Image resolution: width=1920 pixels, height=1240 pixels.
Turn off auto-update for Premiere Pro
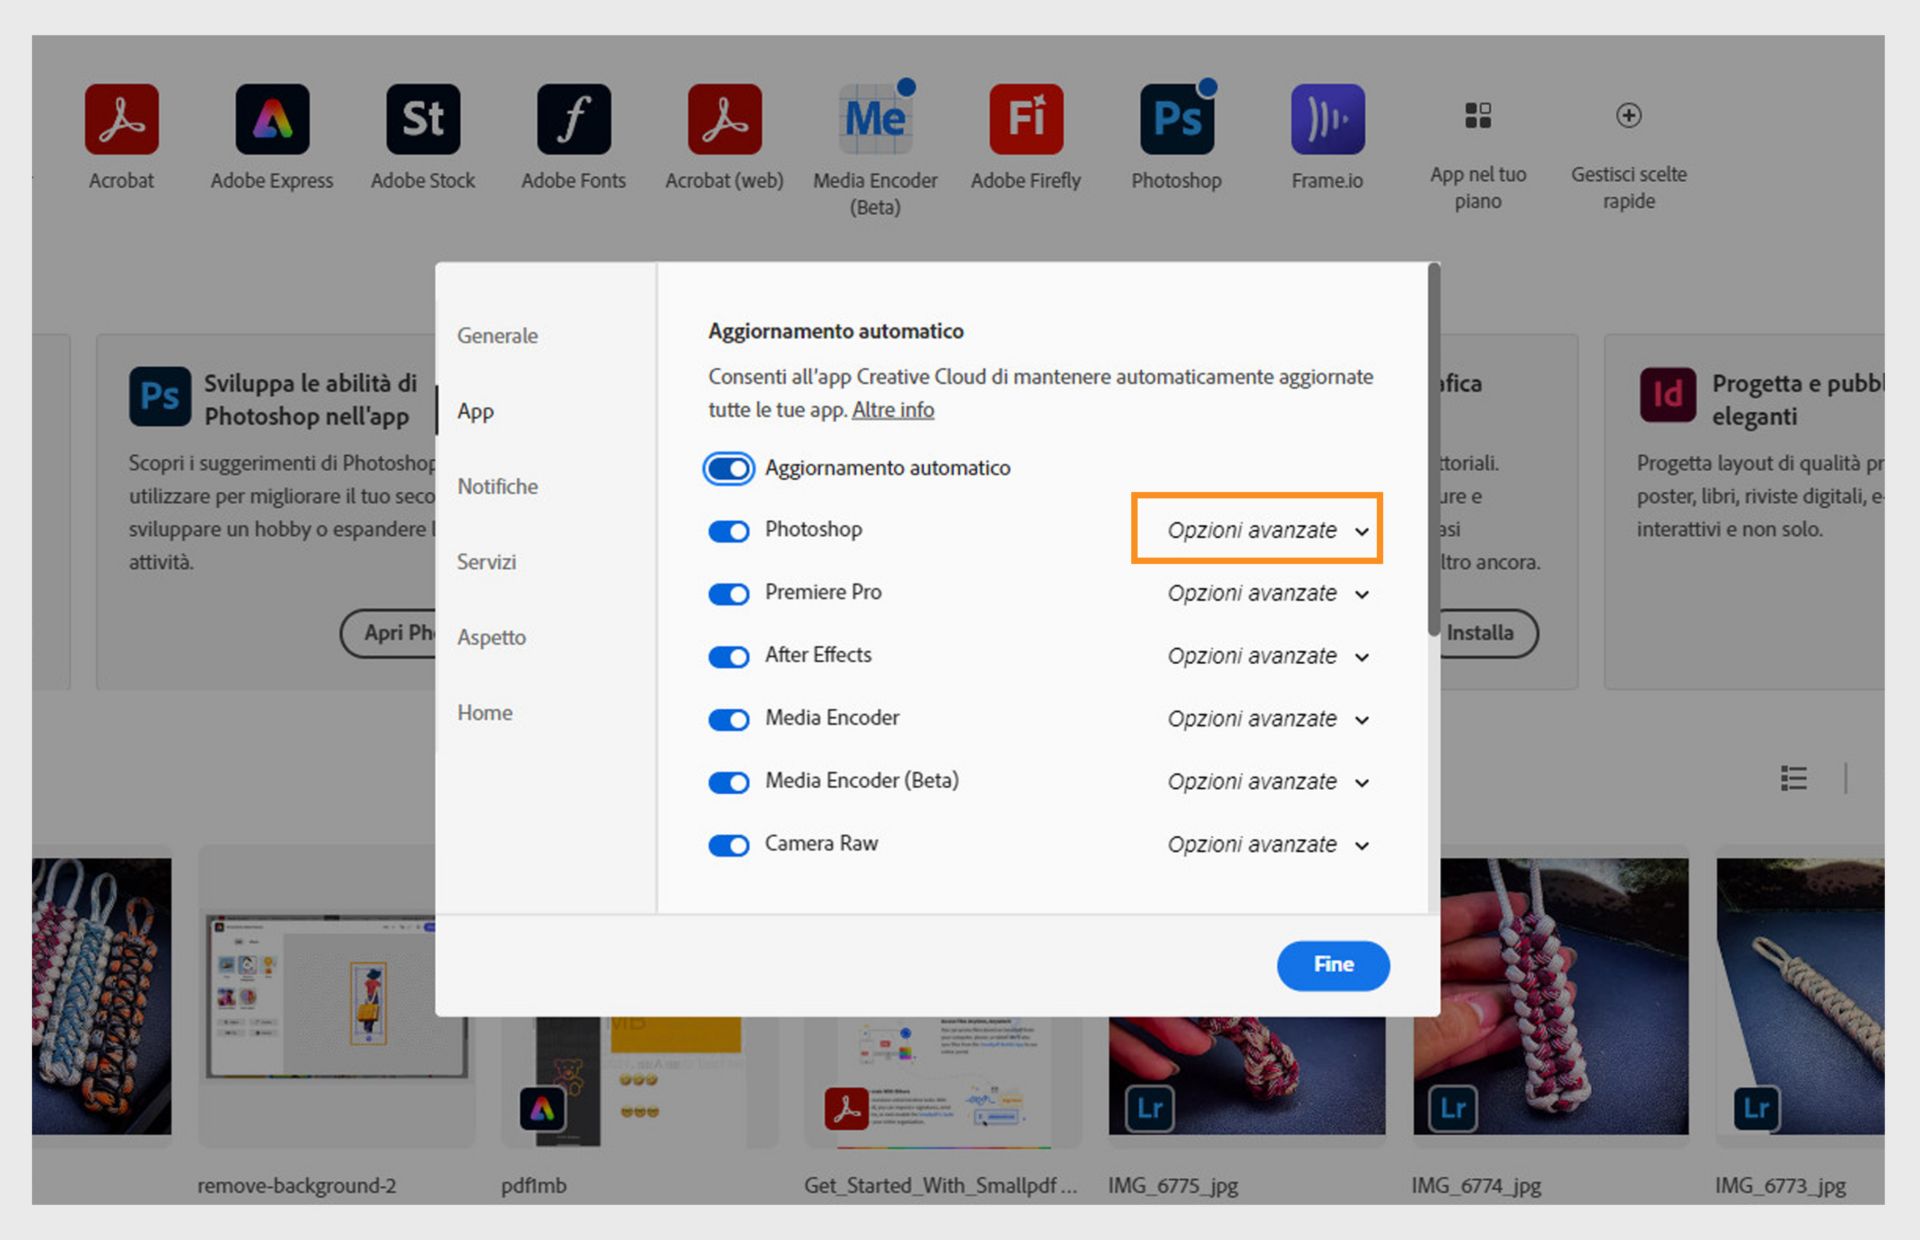[729, 594]
